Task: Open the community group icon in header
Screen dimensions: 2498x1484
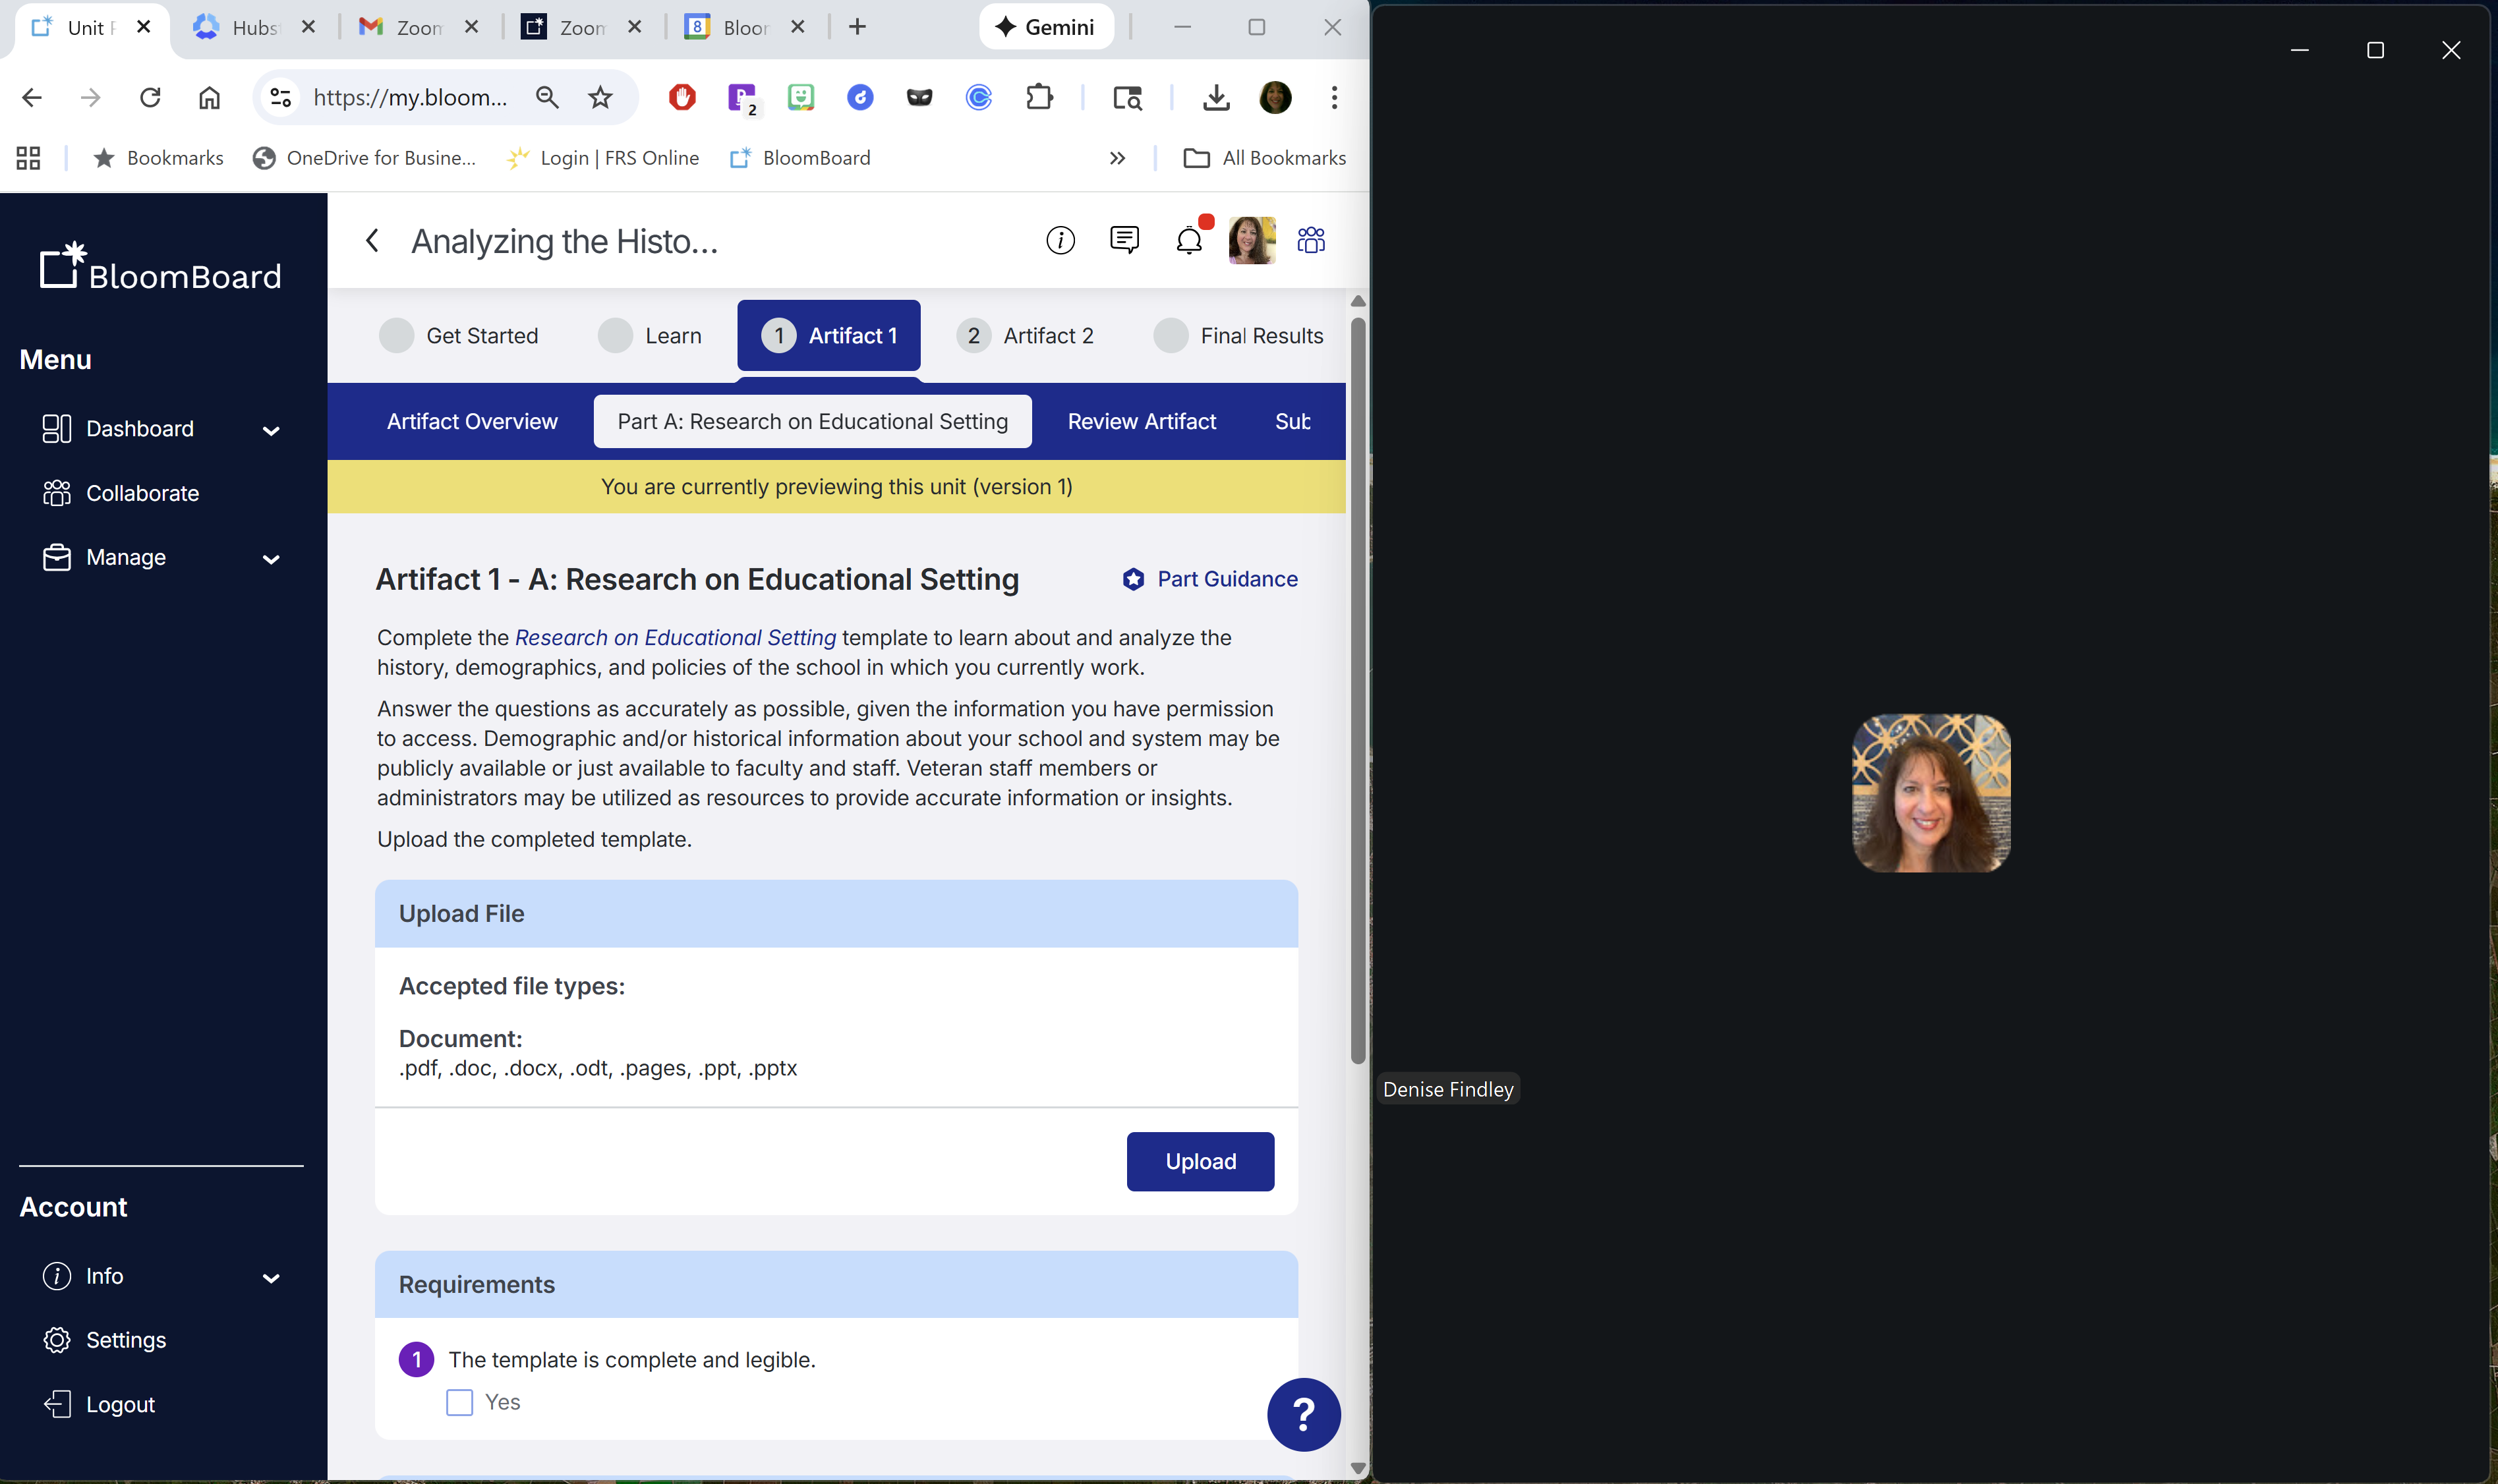Action: [x=1310, y=240]
